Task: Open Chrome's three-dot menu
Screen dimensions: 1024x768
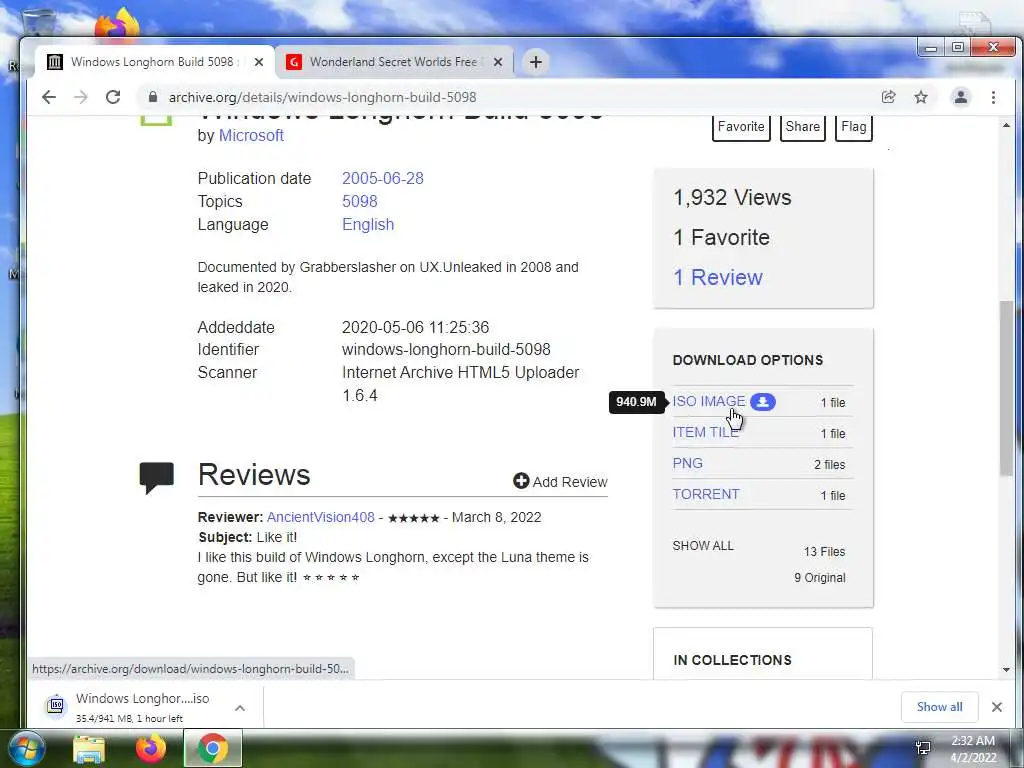Action: tap(993, 97)
